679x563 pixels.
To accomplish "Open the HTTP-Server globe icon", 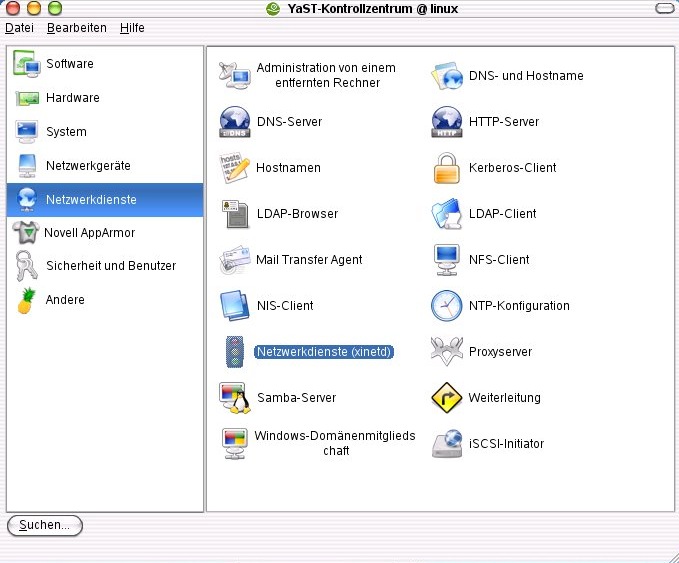I will pyautogui.click(x=447, y=122).
